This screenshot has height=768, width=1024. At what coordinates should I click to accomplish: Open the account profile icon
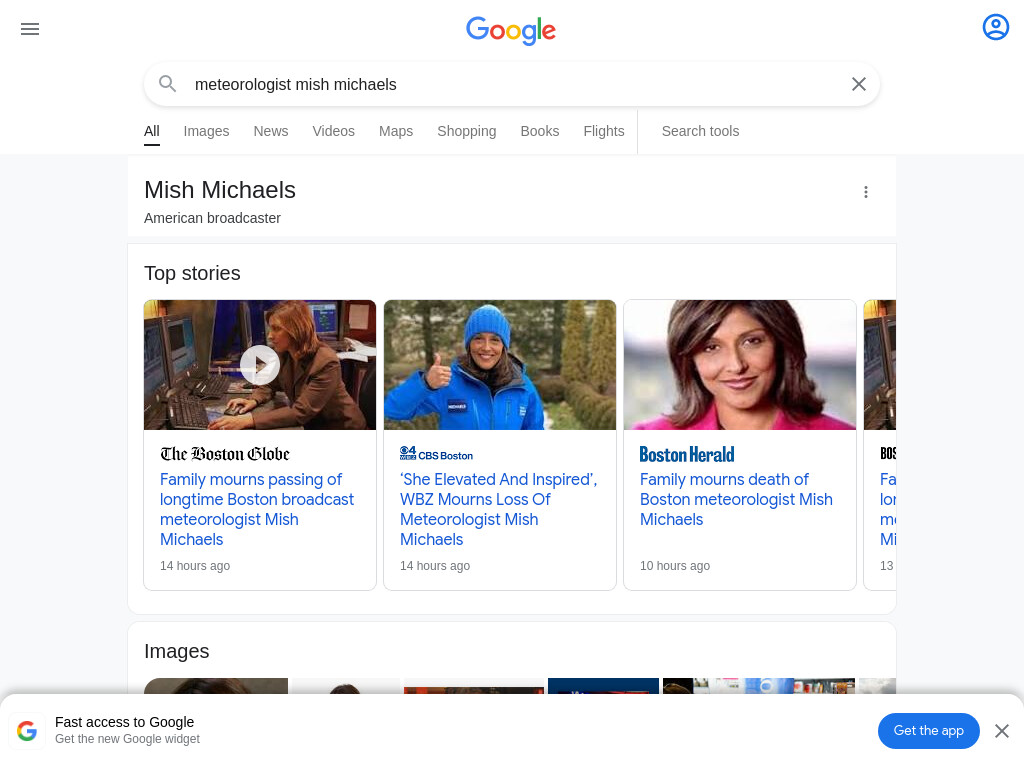[x=995, y=27]
